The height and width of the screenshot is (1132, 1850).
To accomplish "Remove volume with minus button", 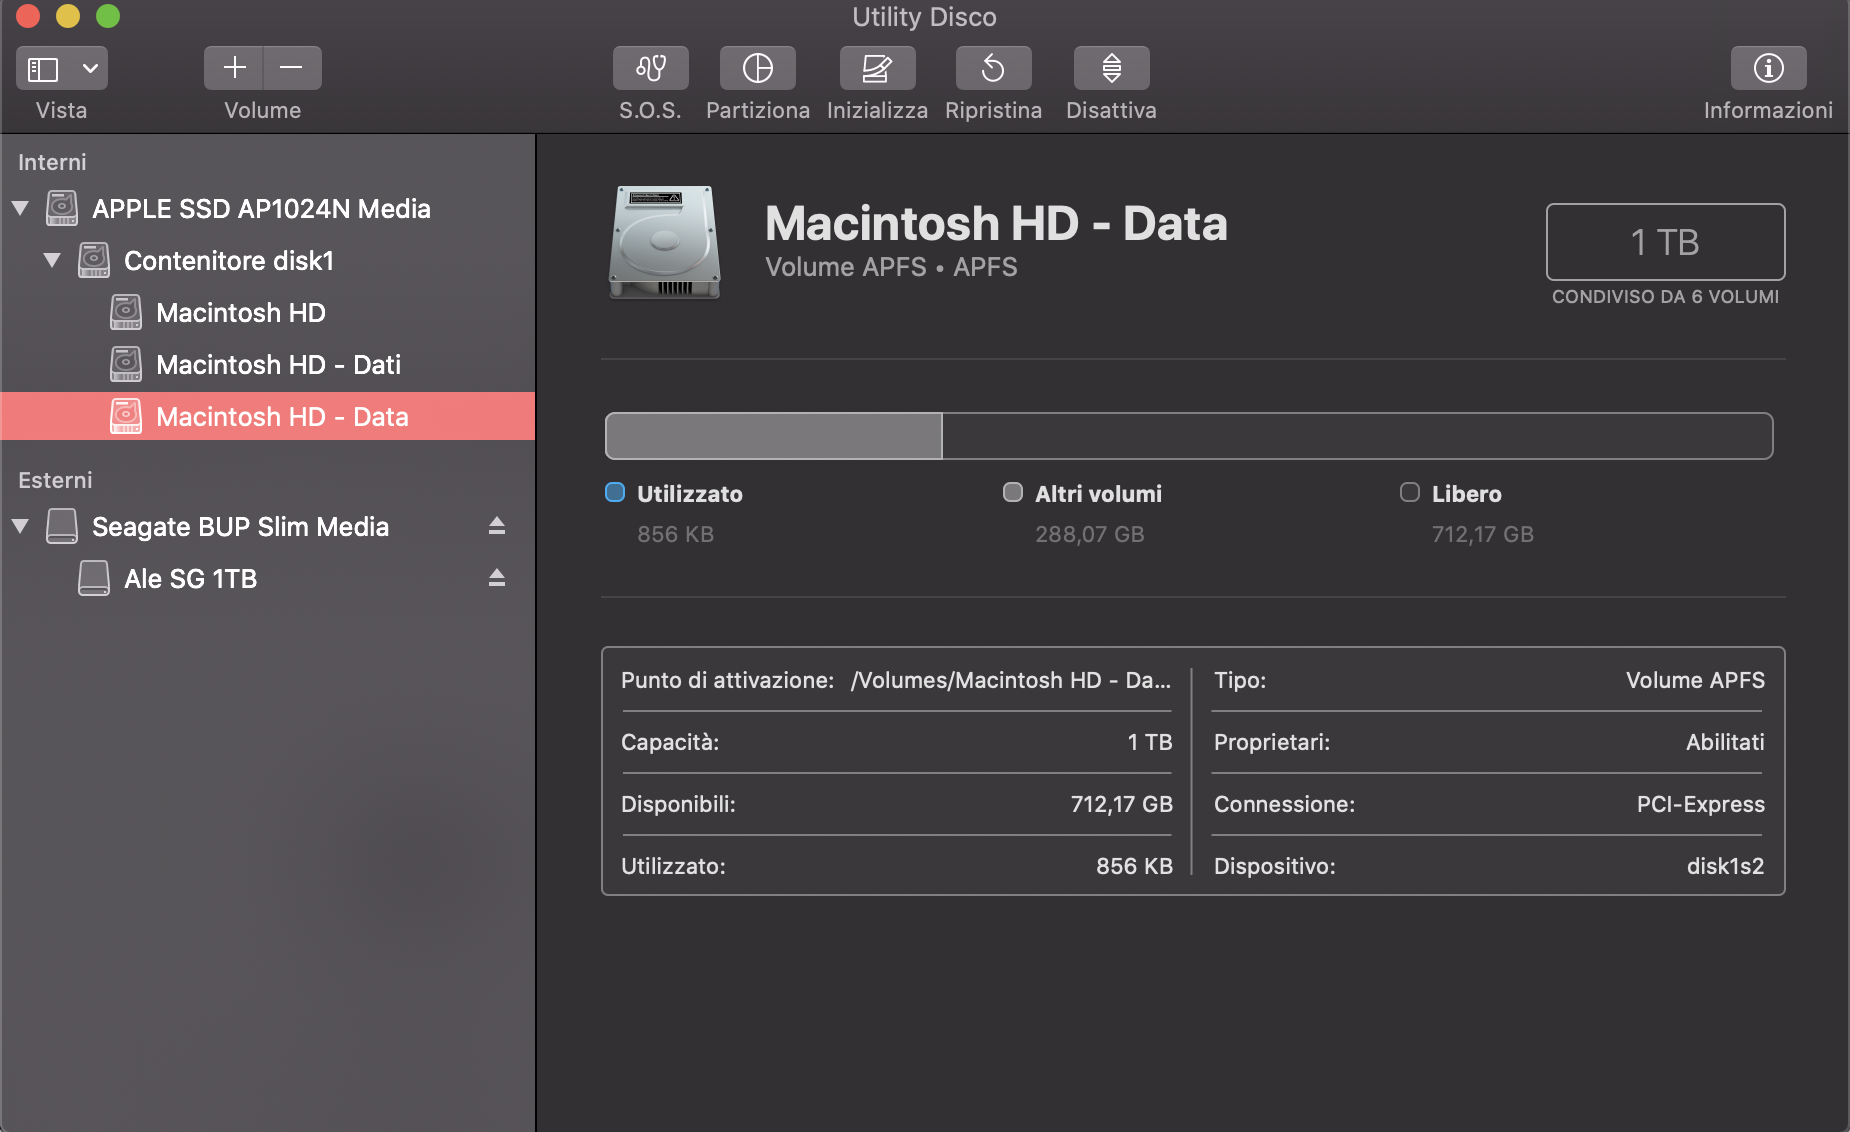I will point(292,69).
